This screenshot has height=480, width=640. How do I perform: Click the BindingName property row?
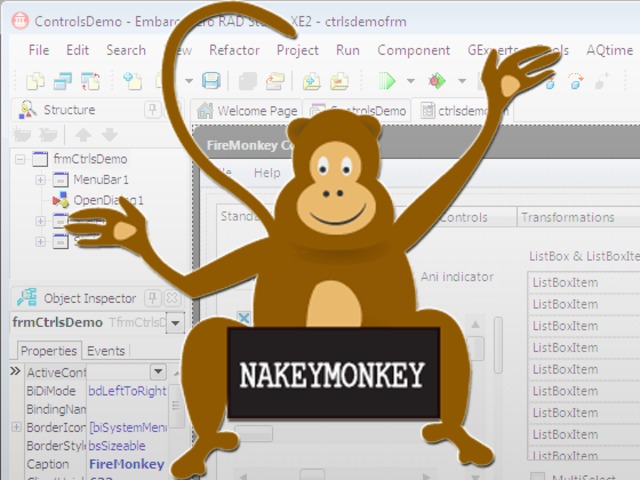pyautogui.click(x=96, y=409)
